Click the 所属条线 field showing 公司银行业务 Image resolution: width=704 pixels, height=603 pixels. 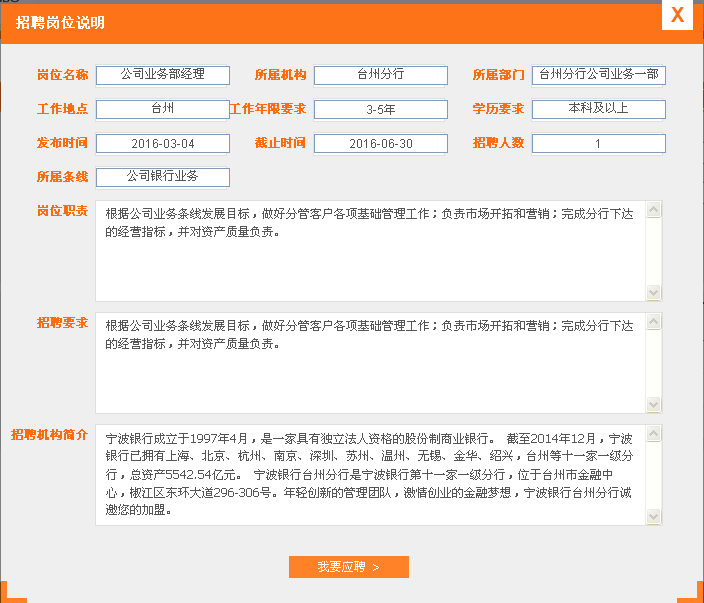[x=163, y=177]
